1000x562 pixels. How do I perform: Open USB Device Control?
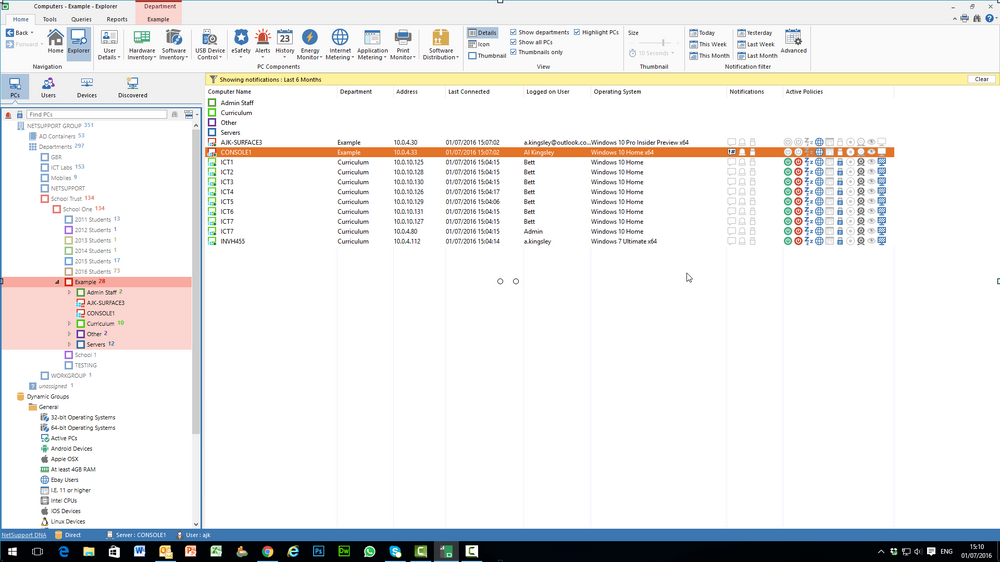210,45
